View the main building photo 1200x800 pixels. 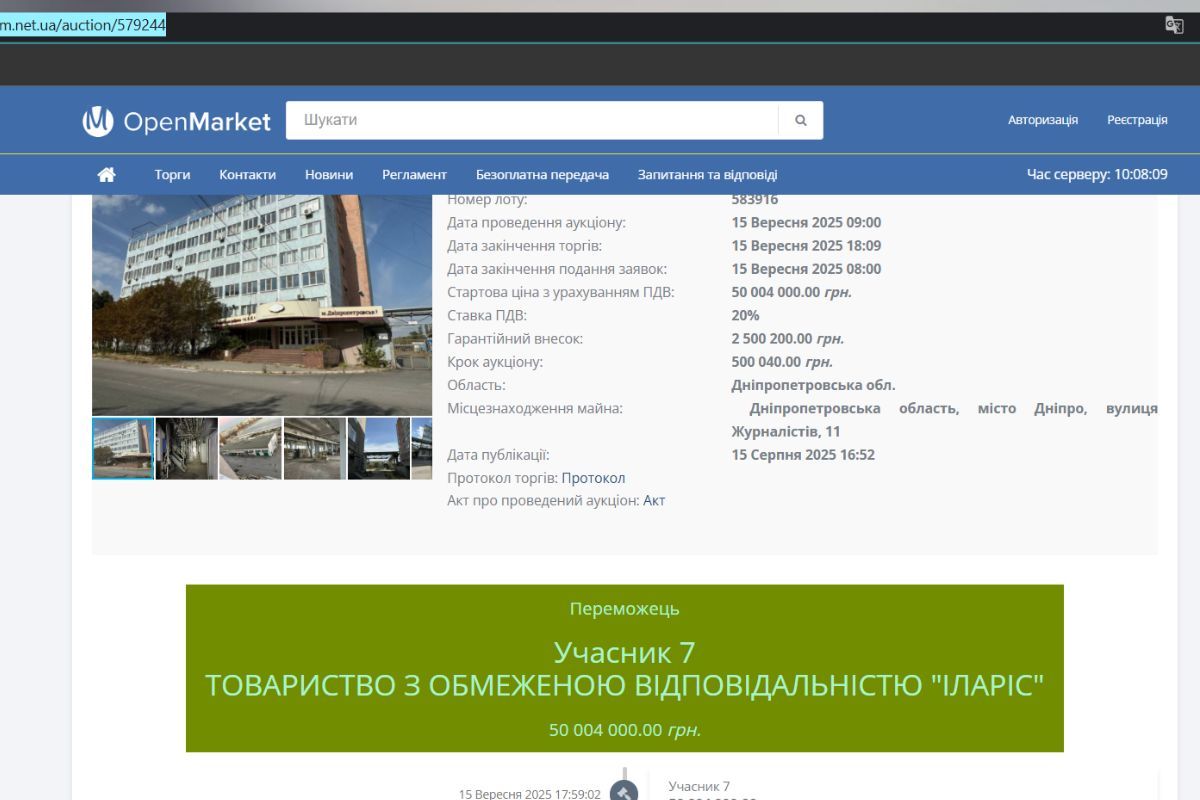pos(262,305)
